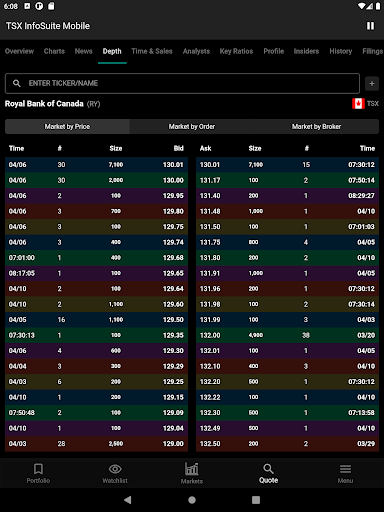The width and height of the screenshot is (384, 512).
Task: Tap the Bid column header
Action: [x=179, y=148]
